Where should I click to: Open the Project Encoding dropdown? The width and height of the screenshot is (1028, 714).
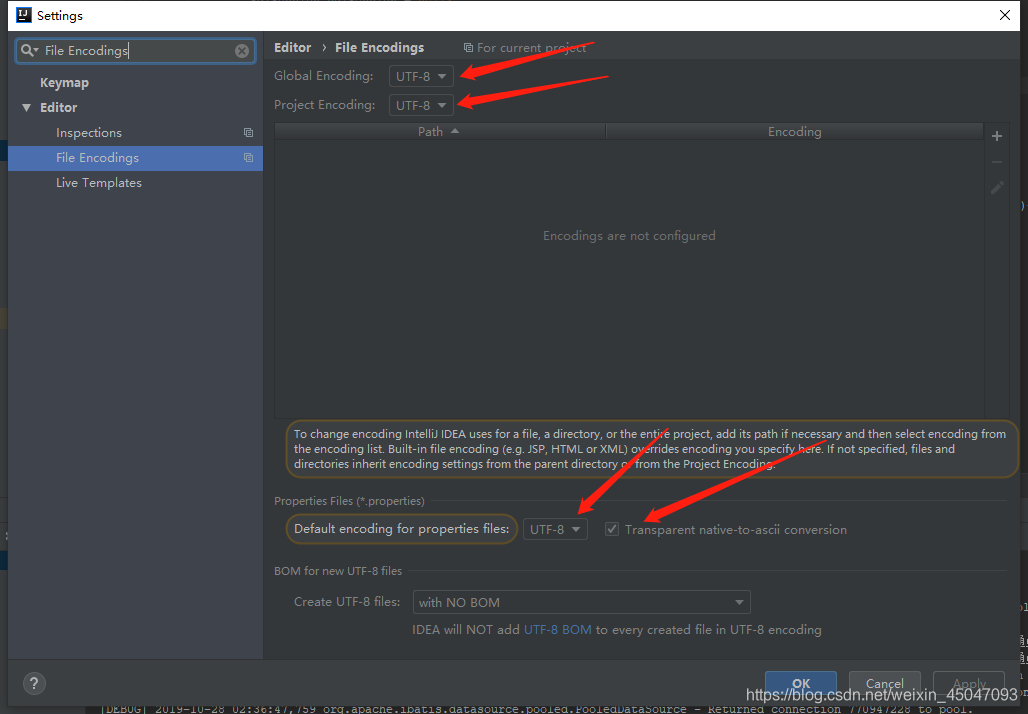coord(421,105)
